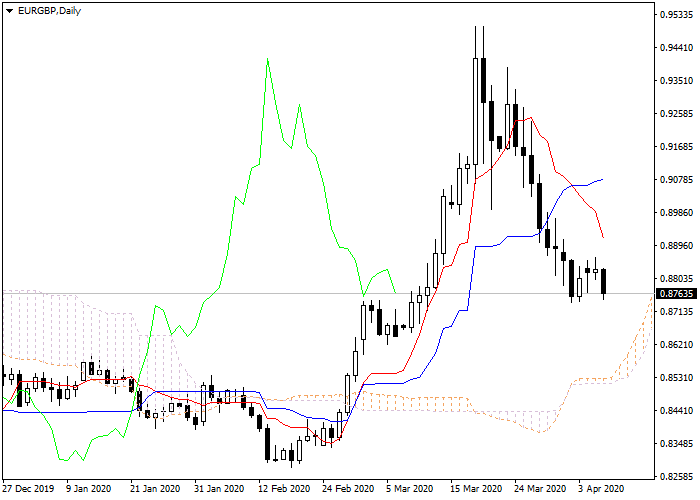Select price level 0.82585 on the scale
The image size is (700, 500).
click(x=676, y=477)
